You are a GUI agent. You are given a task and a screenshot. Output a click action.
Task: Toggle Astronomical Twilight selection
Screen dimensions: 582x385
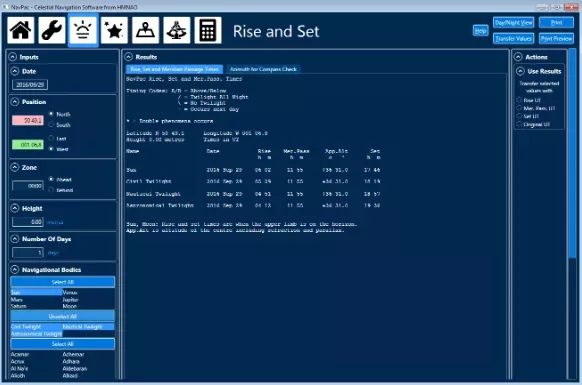pyautogui.click(x=36, y=334)
